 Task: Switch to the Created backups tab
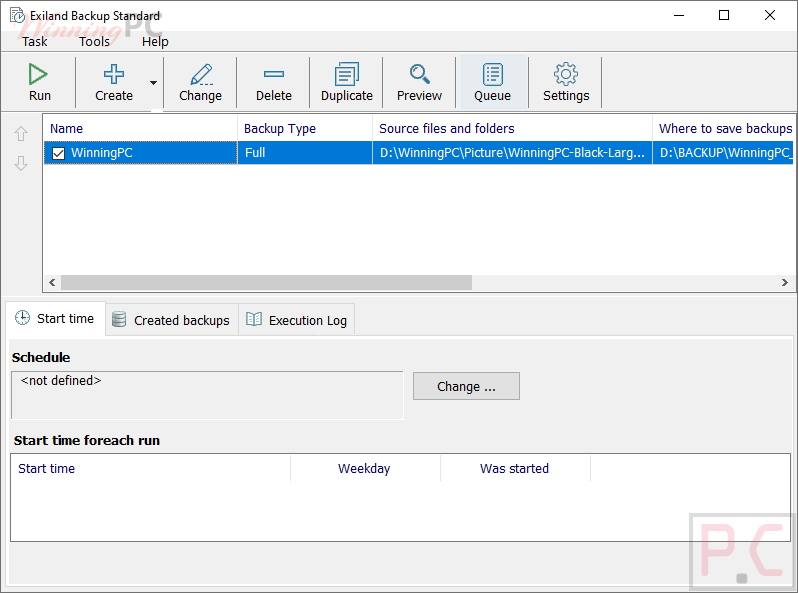click(x=172, y=320)
